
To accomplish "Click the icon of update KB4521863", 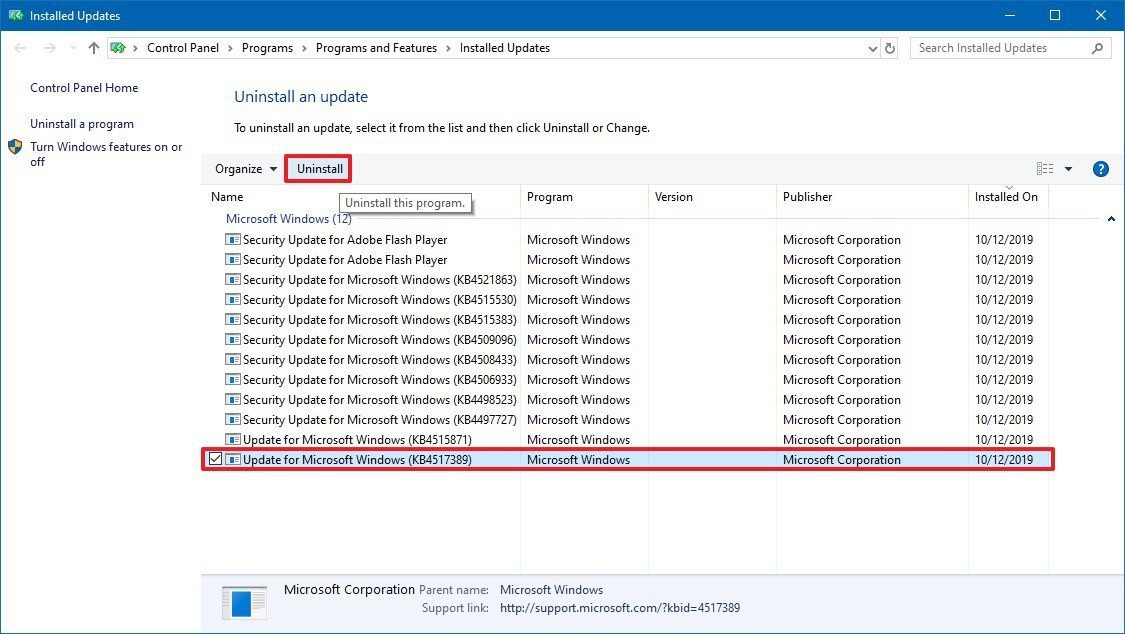I will [232, 280].
